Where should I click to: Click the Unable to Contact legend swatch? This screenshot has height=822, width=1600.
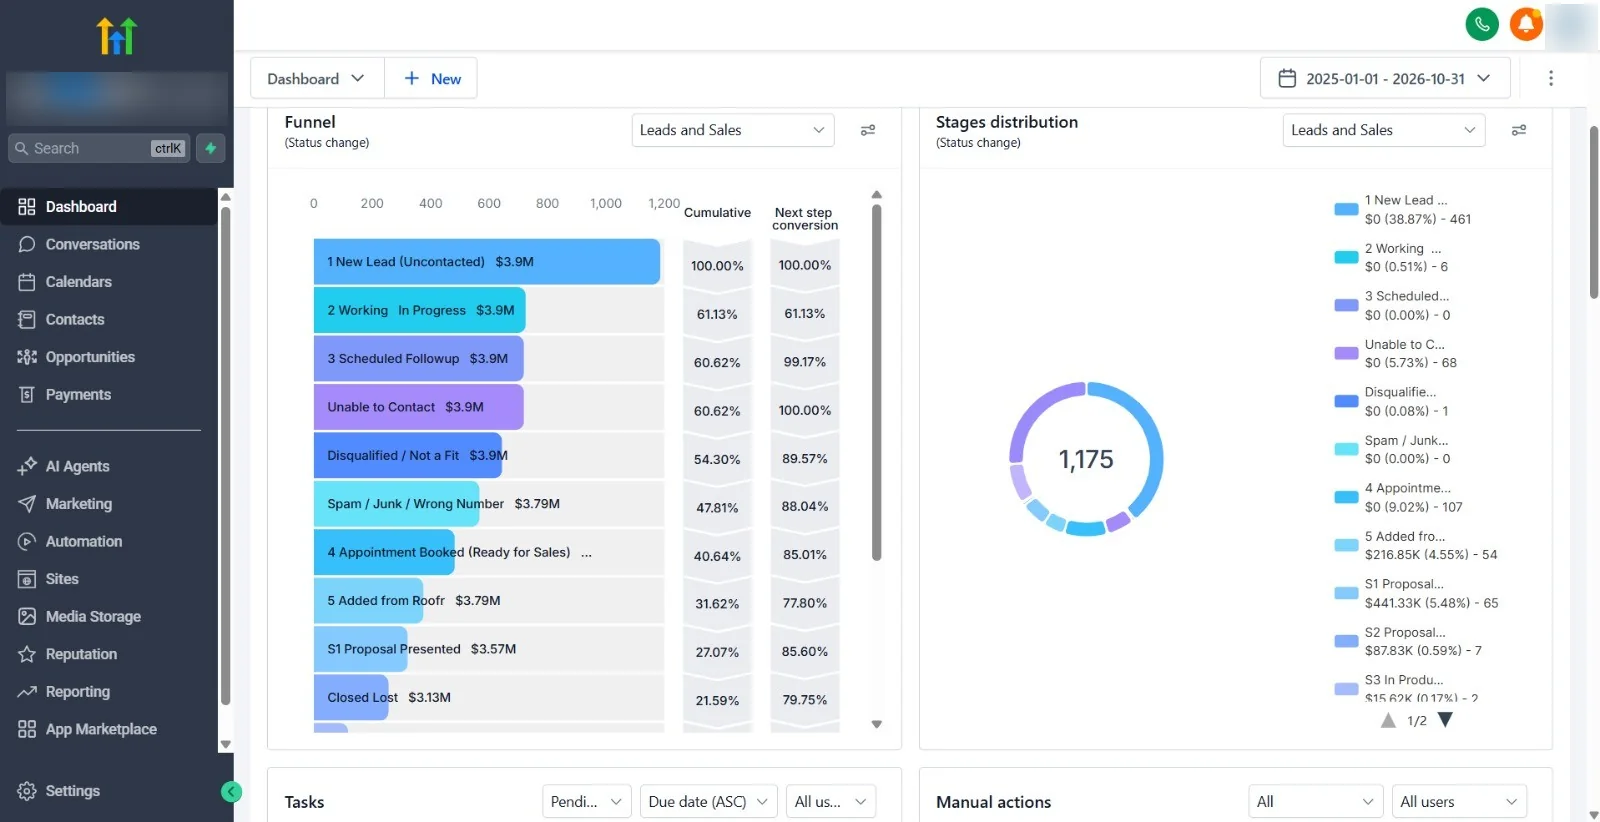pyautogui.click(x=1346, y=353)
